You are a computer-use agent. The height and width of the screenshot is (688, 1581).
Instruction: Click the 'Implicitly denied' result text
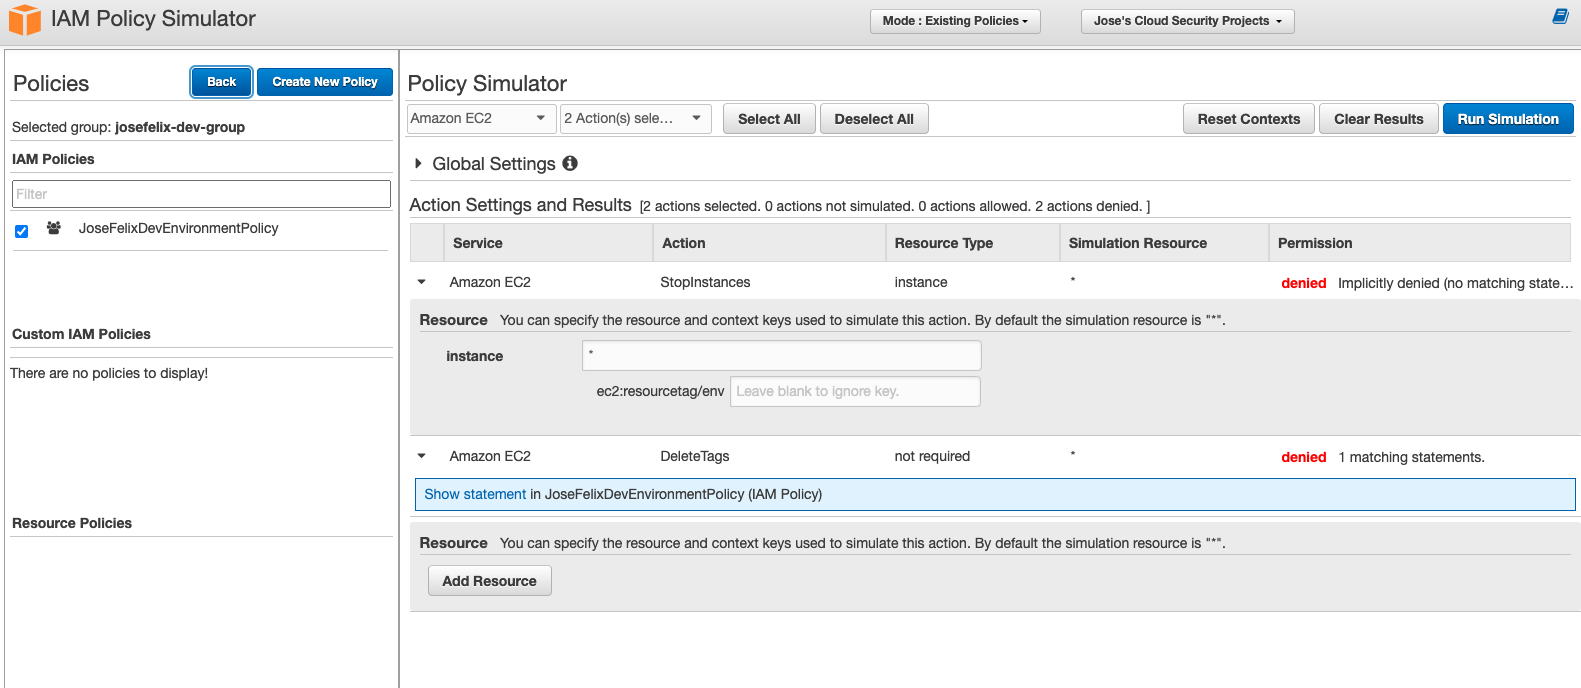click(x=1456, y=283)
